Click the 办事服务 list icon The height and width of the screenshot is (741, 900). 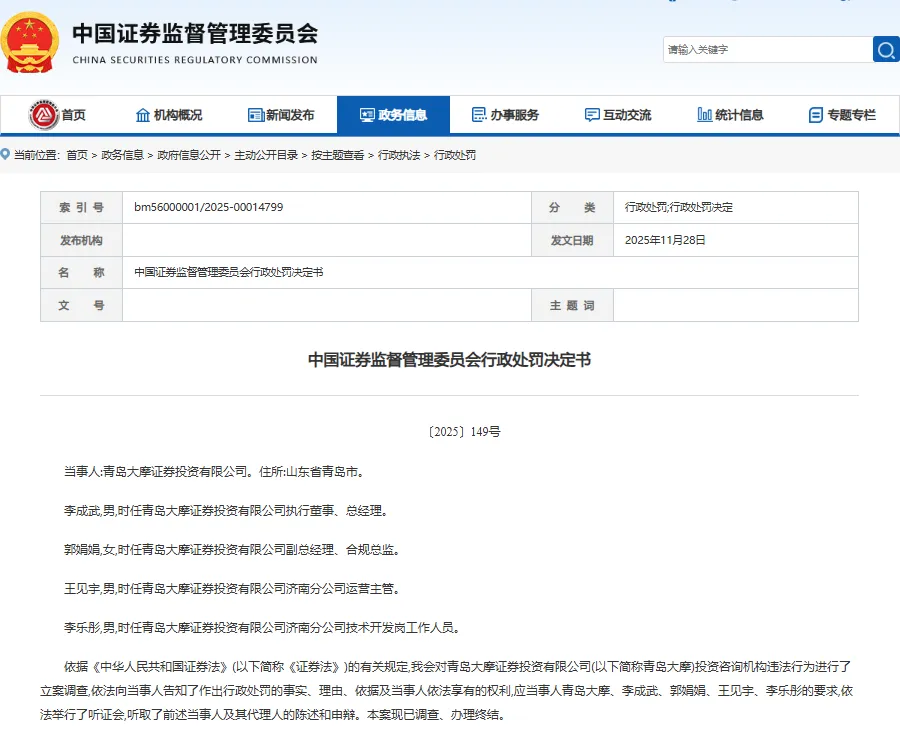click(x=479, y=115)
